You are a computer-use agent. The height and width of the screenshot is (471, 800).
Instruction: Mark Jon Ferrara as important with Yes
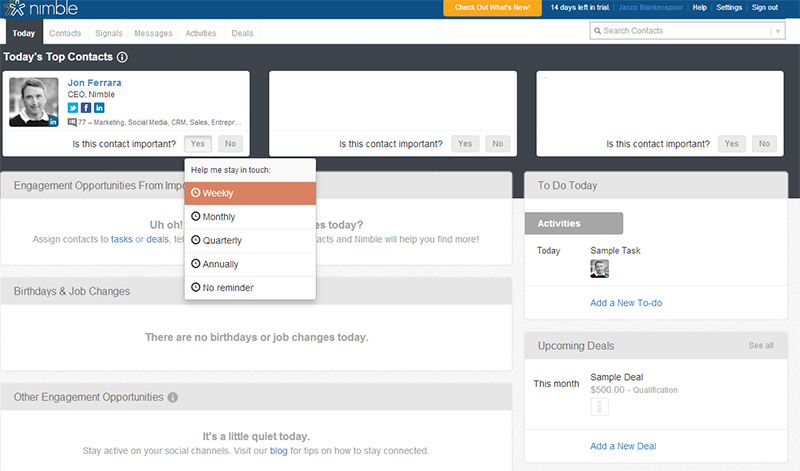[x=198, y=144]
